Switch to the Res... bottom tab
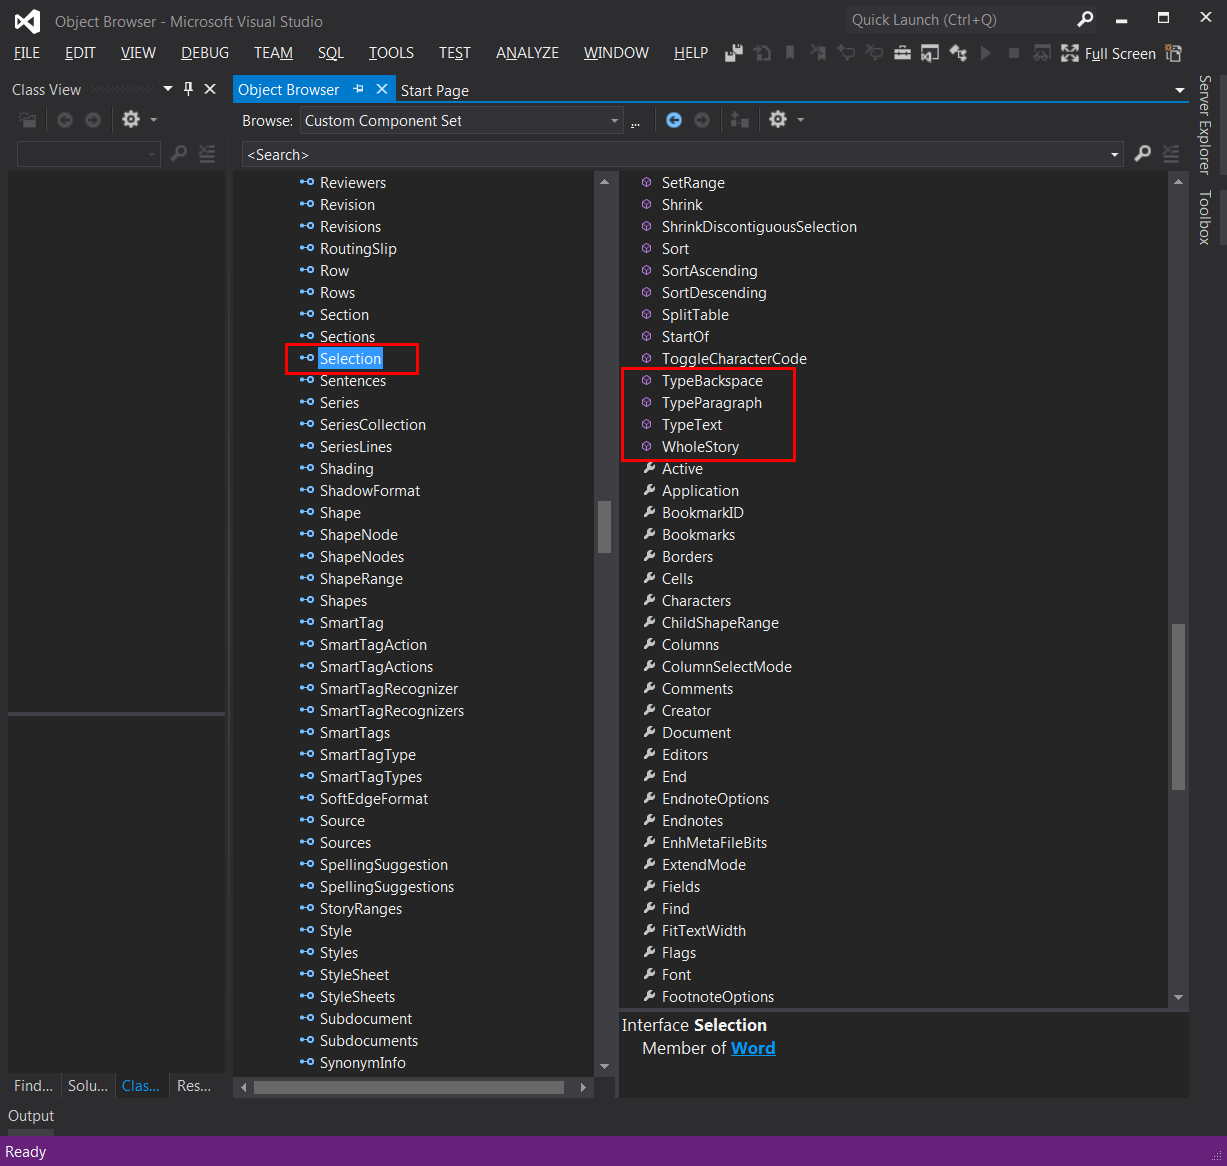1227x1166 pixels. click(194, 1085)
